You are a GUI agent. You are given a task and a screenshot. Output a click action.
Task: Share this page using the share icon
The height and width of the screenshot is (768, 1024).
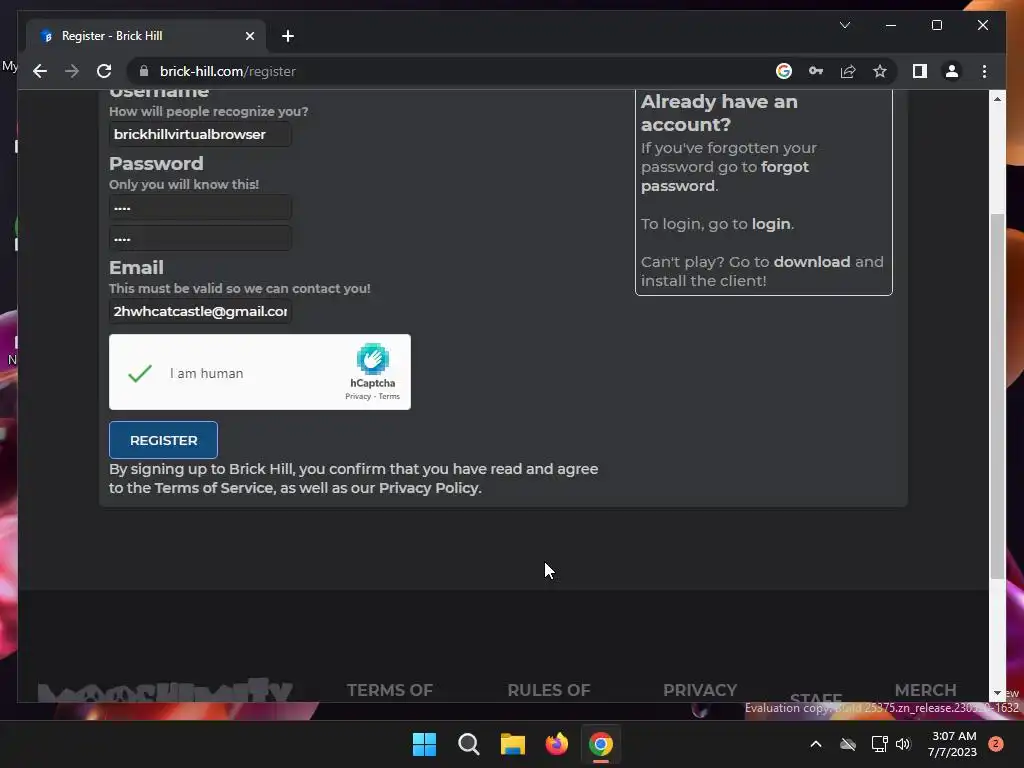pyautogui.click(x=848, y=71)
